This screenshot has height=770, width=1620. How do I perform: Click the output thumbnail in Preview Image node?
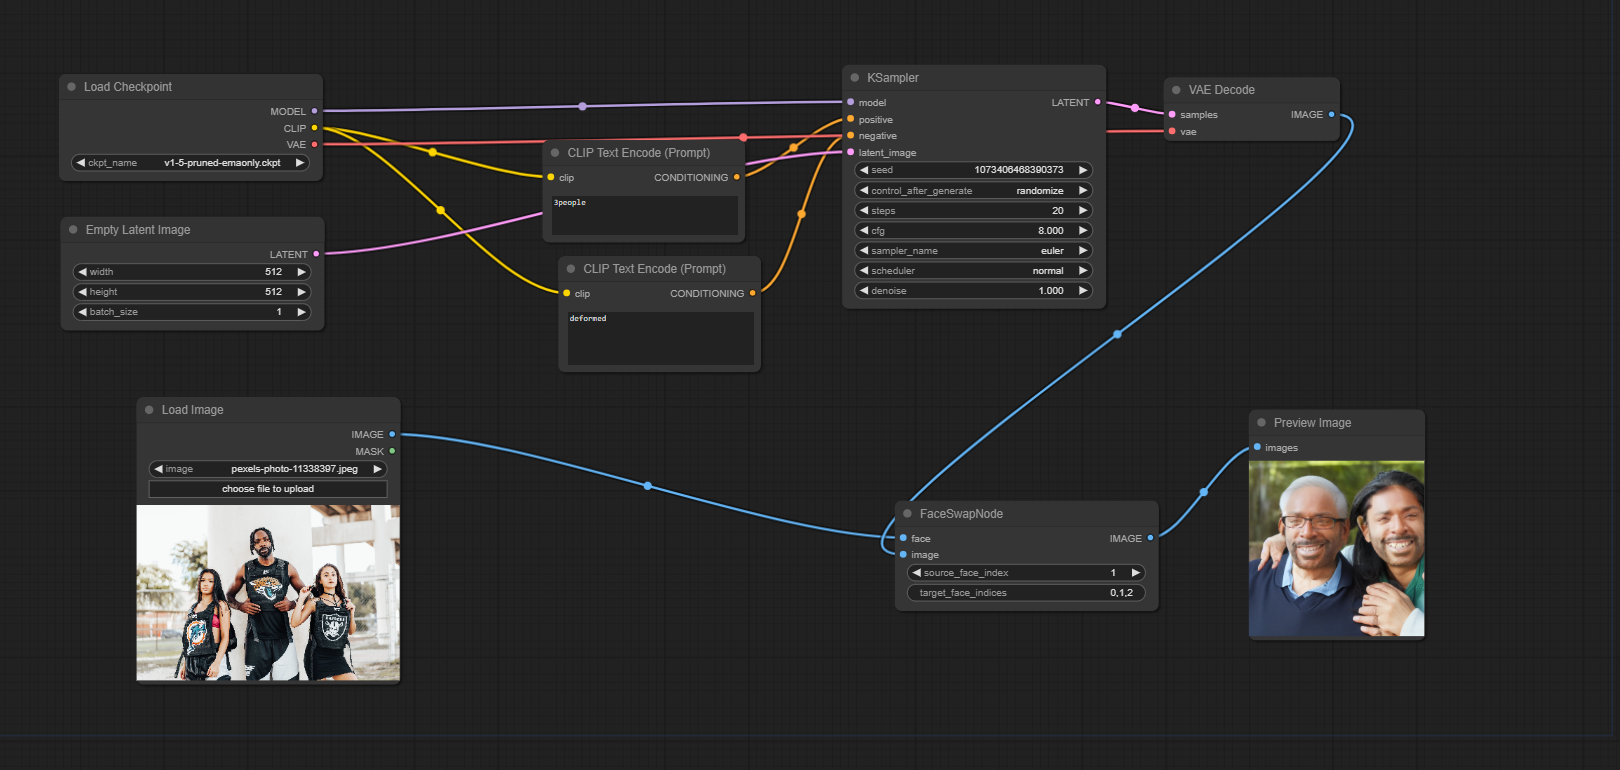[x=1337, y=548]
